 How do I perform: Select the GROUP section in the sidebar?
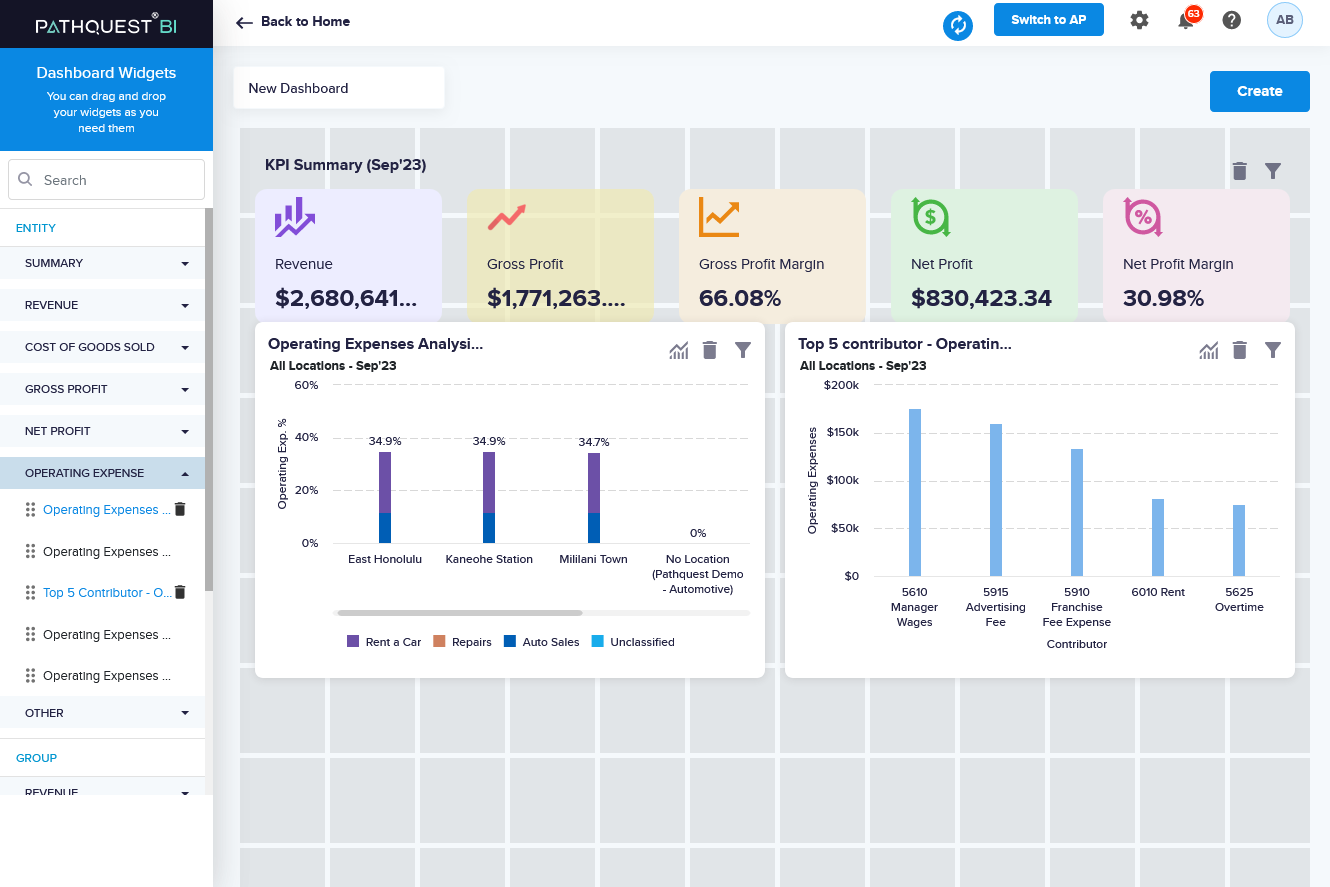click(x=36, y=758)
